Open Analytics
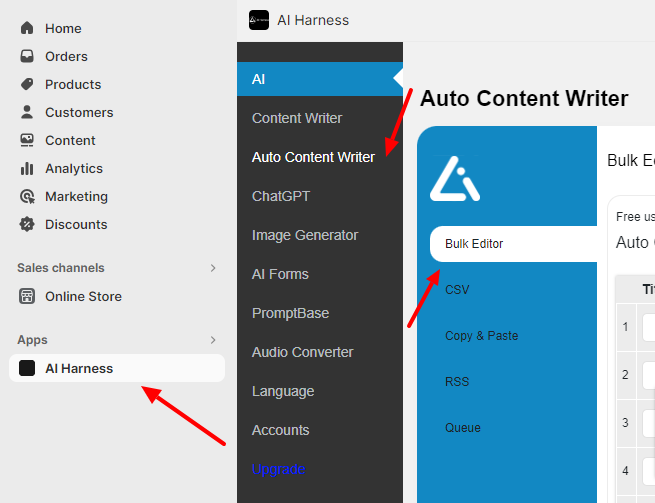655x503 pixels. click(x=74, y=168)
